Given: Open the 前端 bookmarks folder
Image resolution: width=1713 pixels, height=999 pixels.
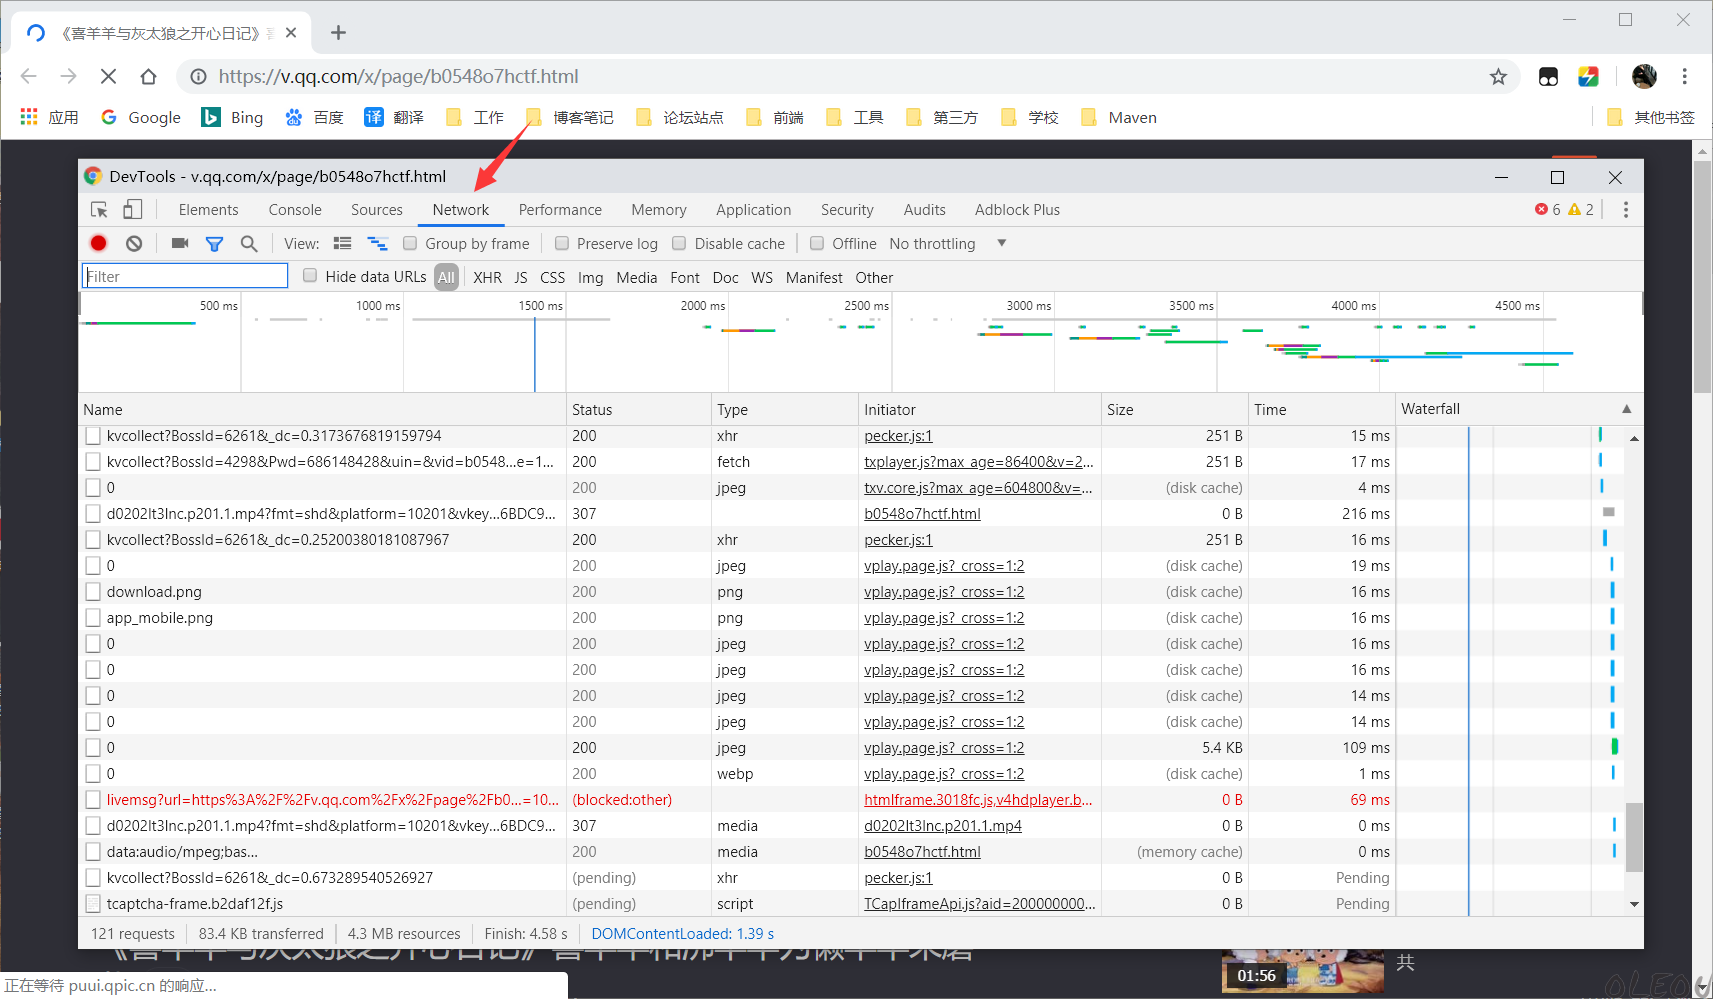Looking at the screenshot, I should tap(775, 117).
